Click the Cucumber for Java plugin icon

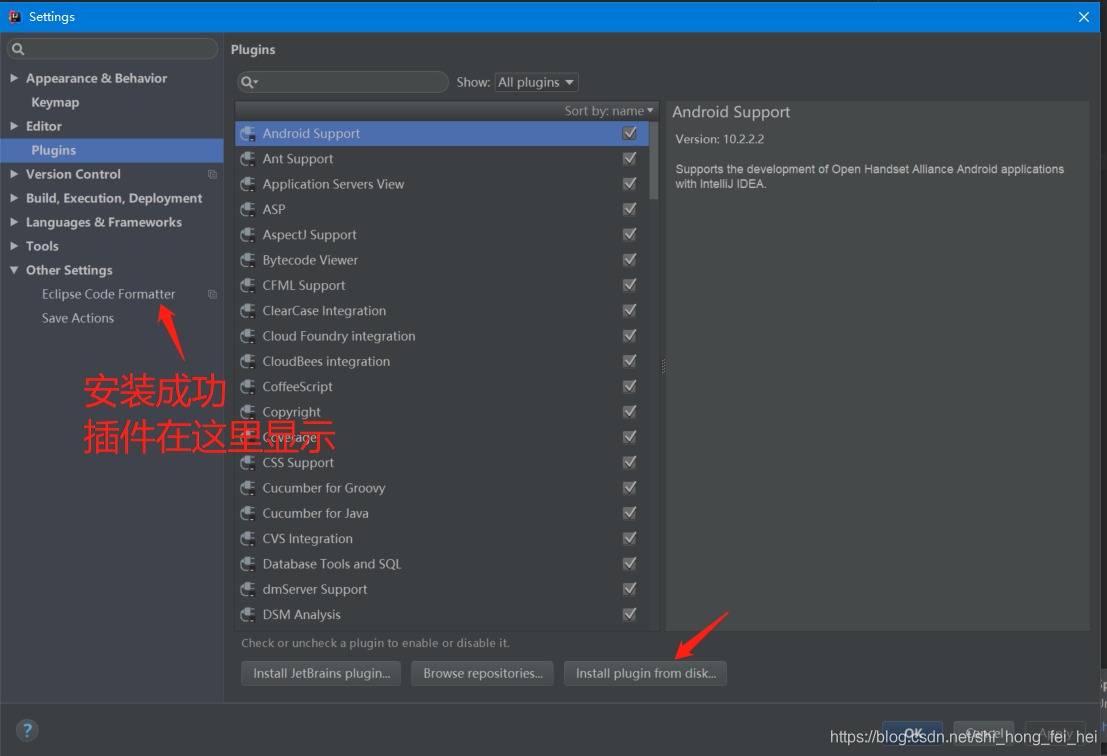click(x=248, y=513)
